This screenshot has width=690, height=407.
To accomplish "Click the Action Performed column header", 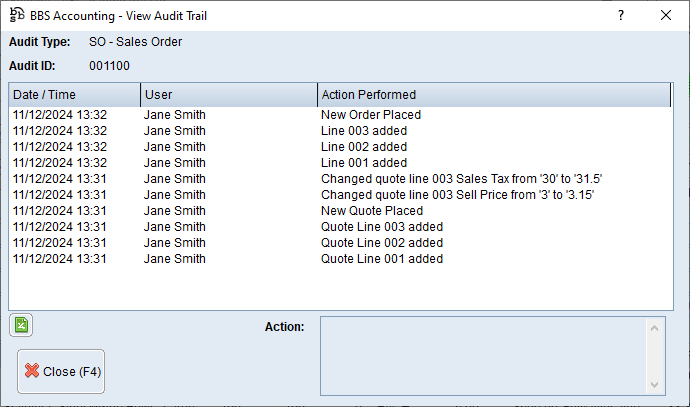I will 493,95.
